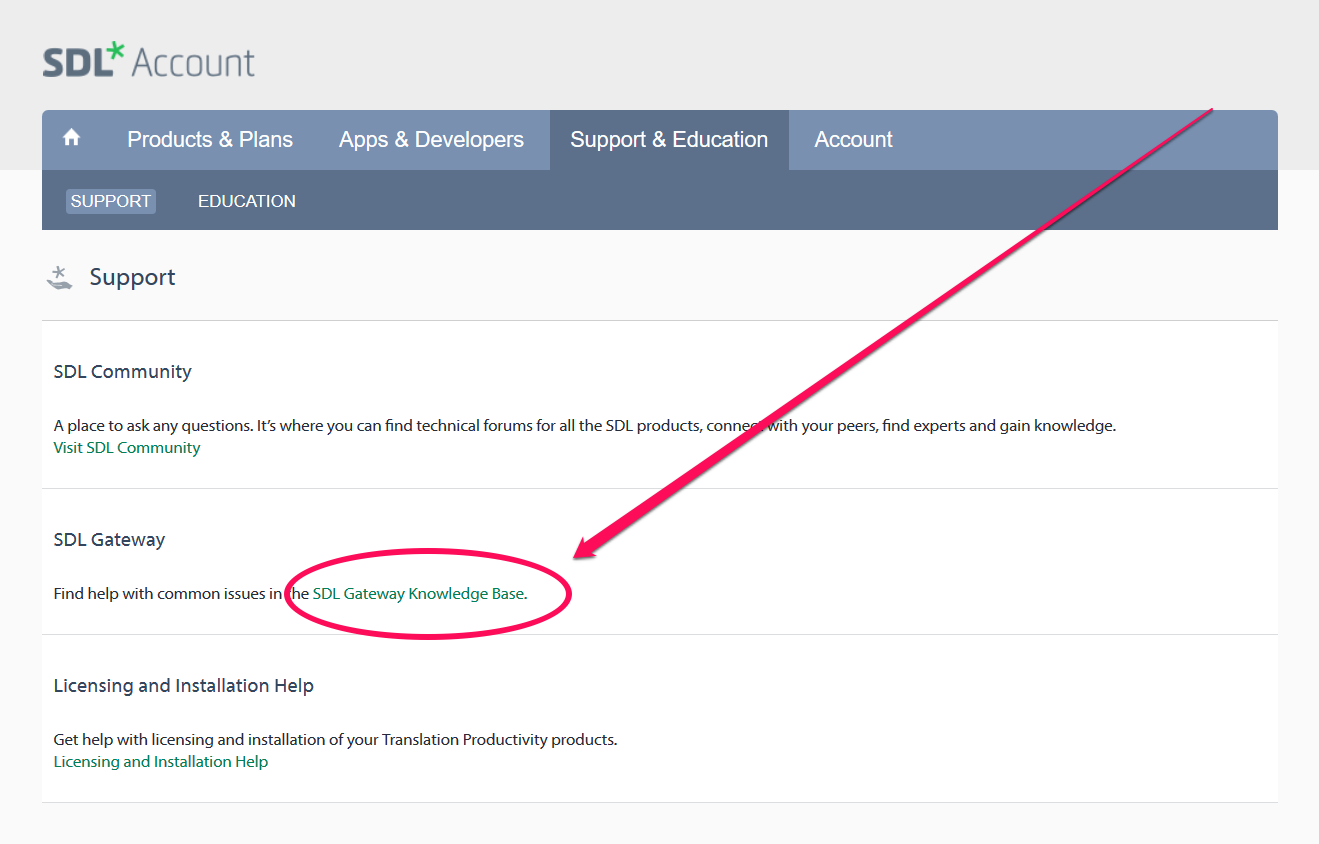Click the Licensing and Installation Help heading
The height and width of the screenshot is (844, 1319).
184,686
